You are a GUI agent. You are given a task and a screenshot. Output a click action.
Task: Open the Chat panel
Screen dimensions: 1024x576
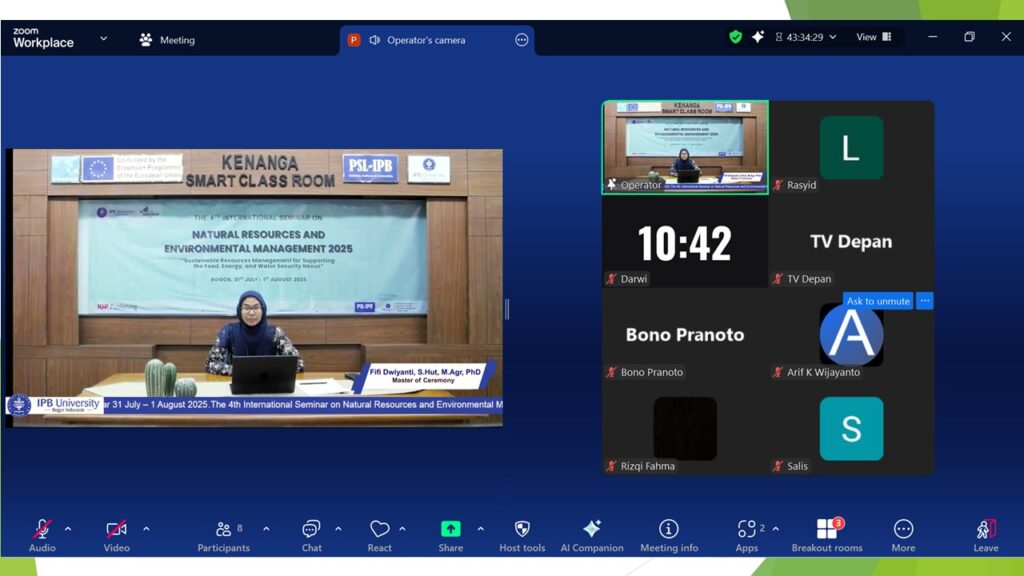[311, 534]
